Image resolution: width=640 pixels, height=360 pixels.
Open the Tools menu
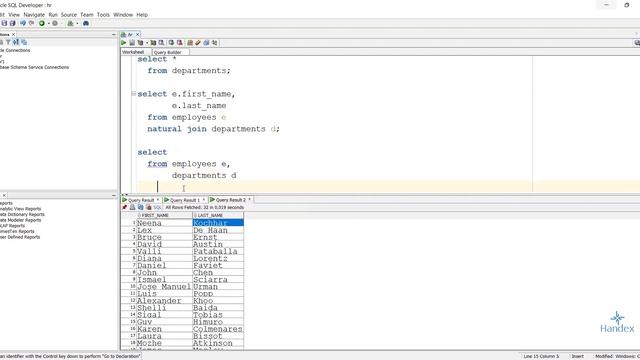(x=103, y=15)
